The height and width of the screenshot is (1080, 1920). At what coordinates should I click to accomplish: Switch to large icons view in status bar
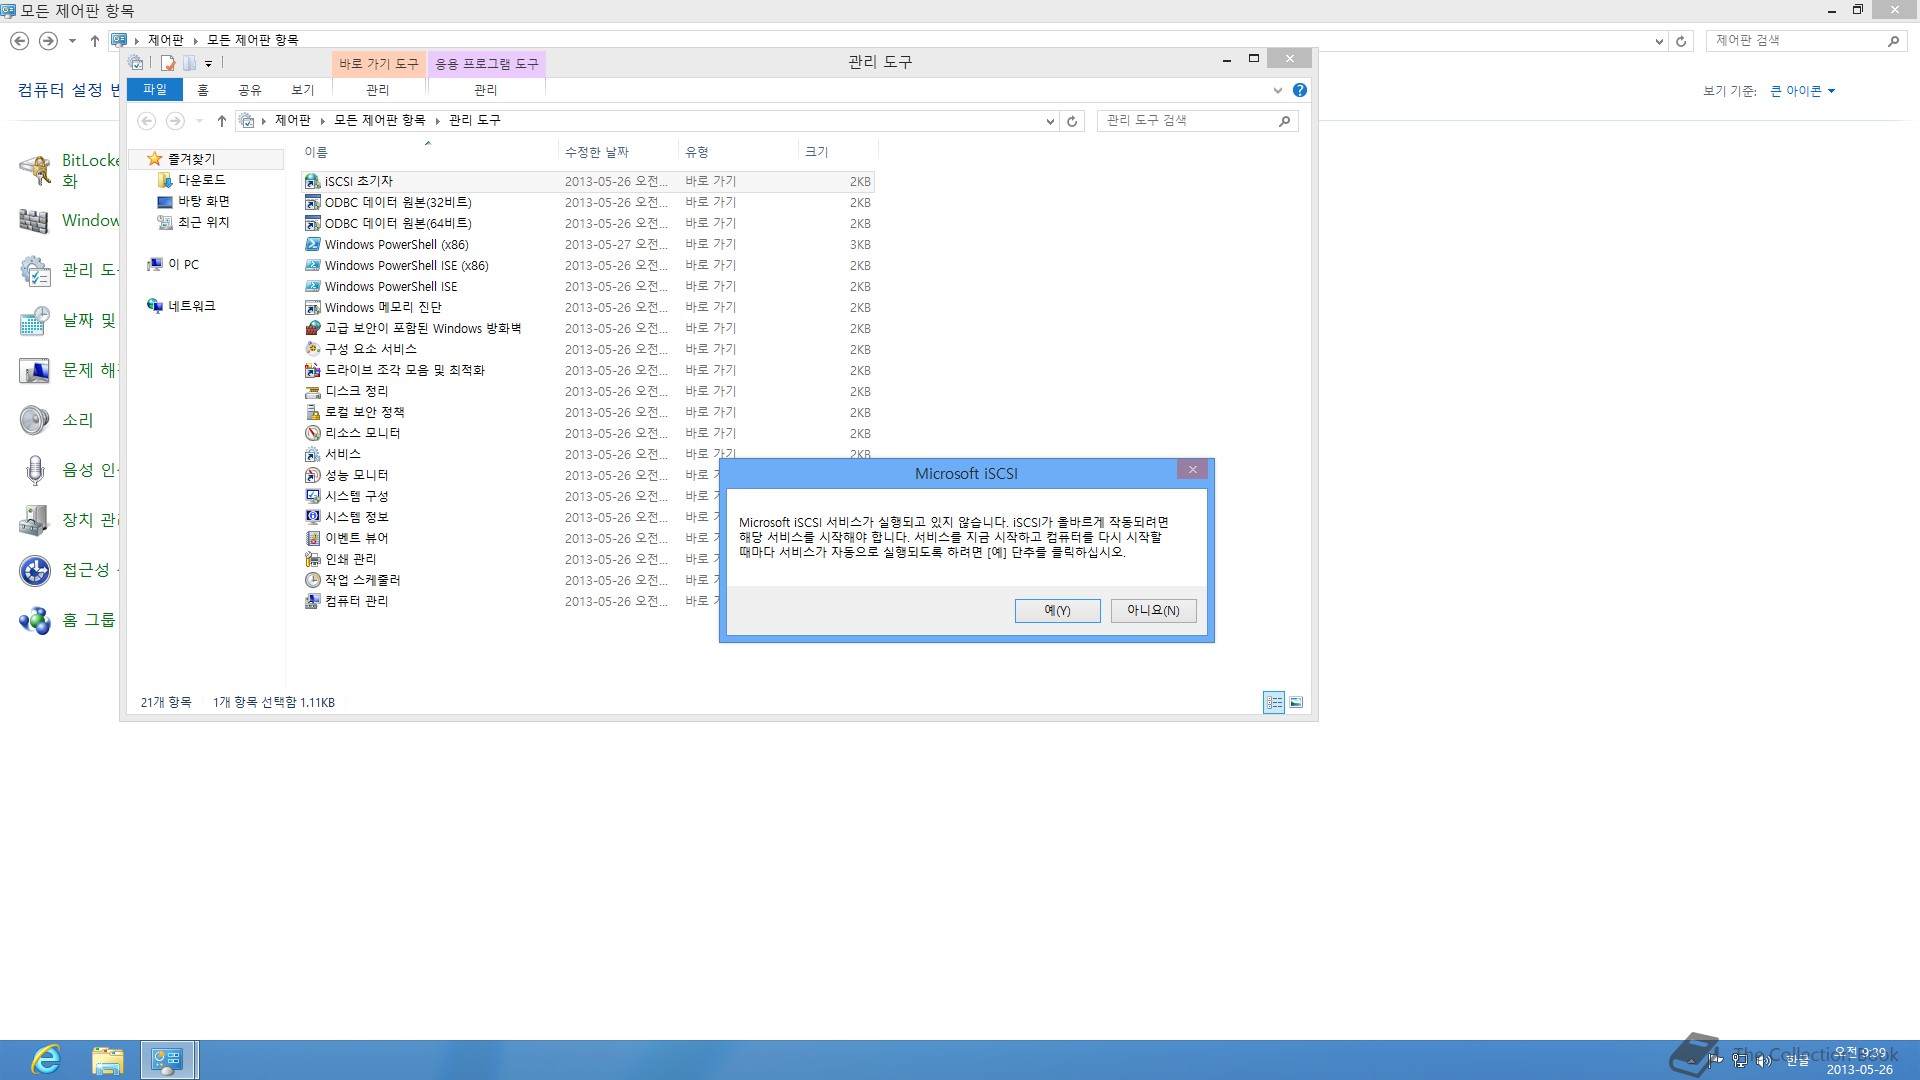1296,702
